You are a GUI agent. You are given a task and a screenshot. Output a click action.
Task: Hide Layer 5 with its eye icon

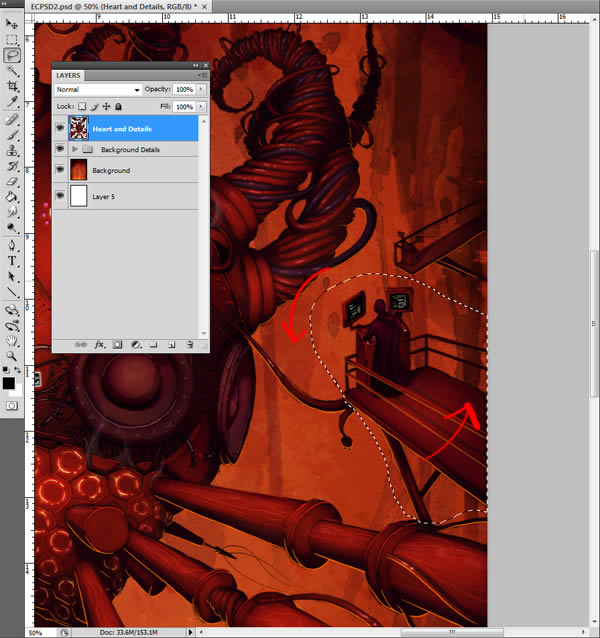click(60, 196)
